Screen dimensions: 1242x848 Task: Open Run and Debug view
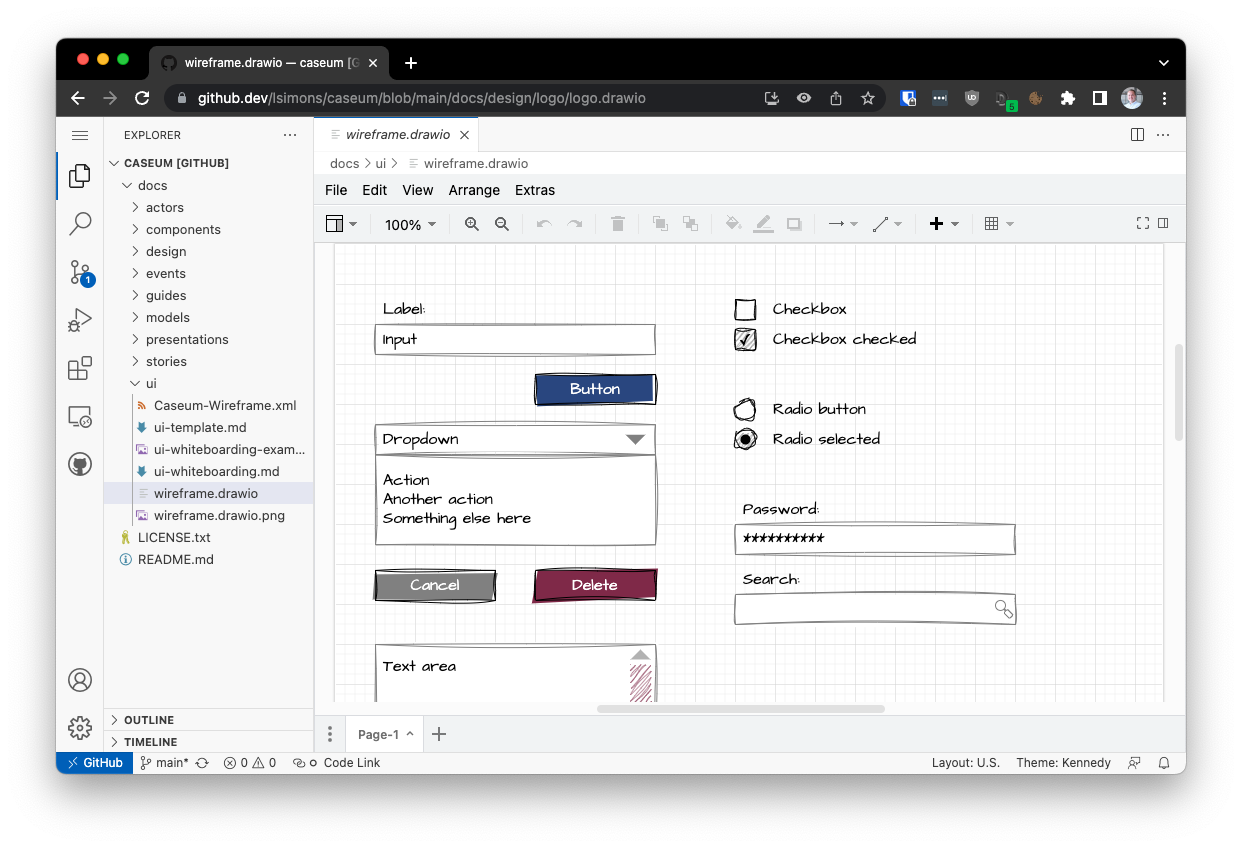80,320
